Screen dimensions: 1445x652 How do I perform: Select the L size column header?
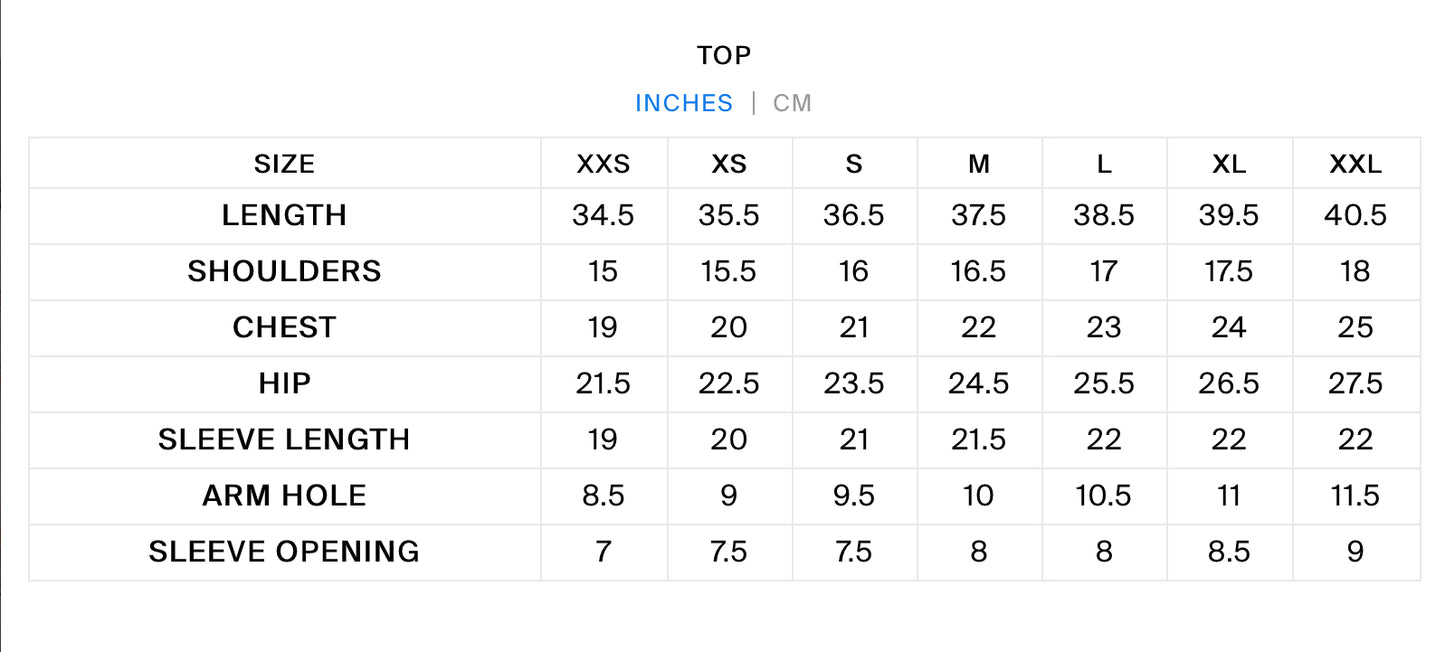click(x=1104, y=164)
